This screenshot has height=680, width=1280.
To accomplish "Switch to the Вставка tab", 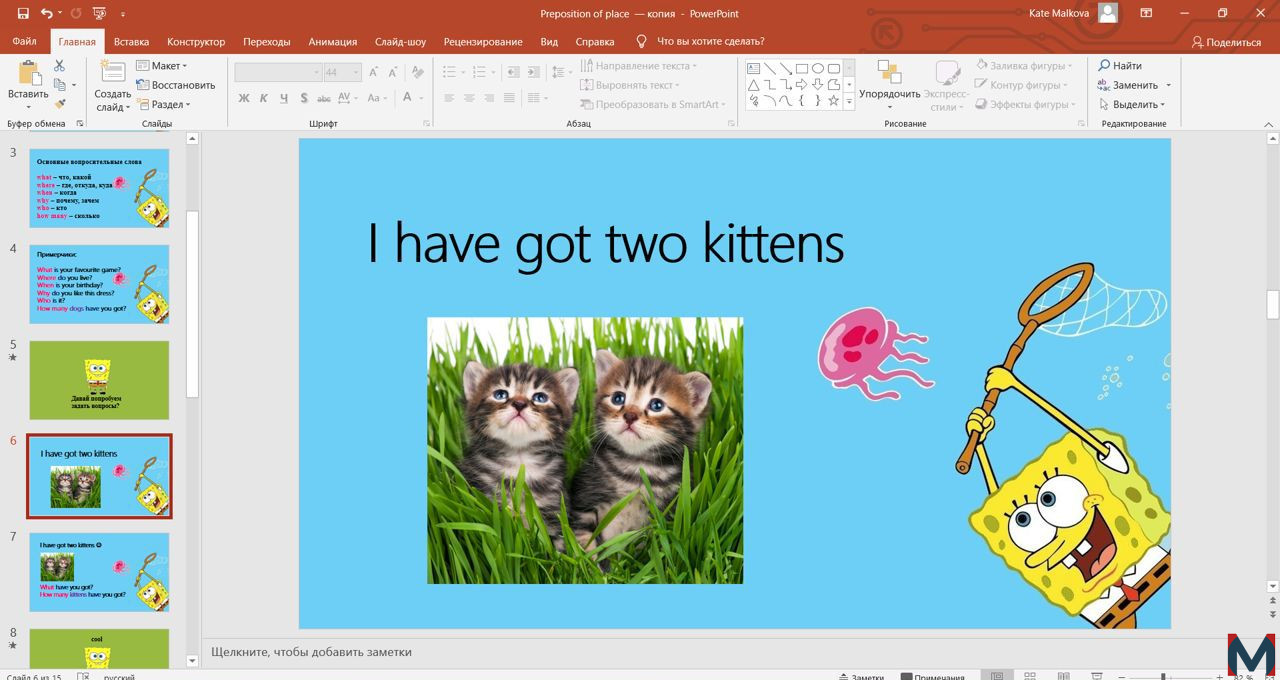I will pyautogui.click(x=131, y=42).
